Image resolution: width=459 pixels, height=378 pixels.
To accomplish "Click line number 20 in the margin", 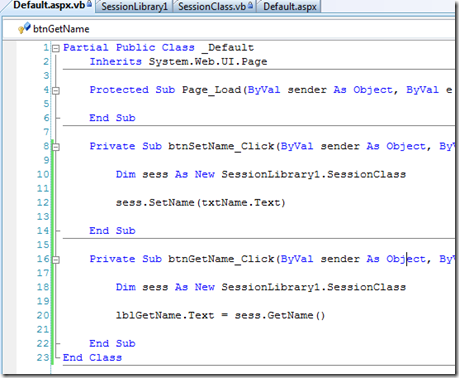I will [43, 315].
